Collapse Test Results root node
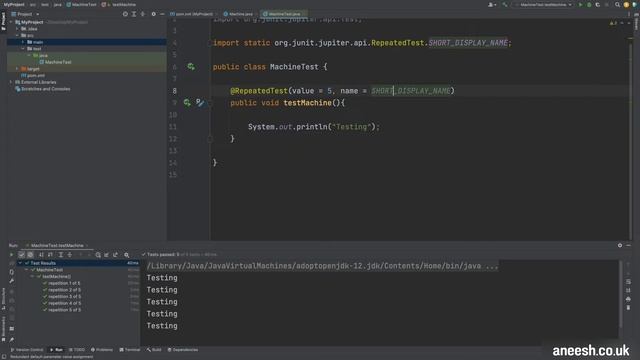 [20, 263]
